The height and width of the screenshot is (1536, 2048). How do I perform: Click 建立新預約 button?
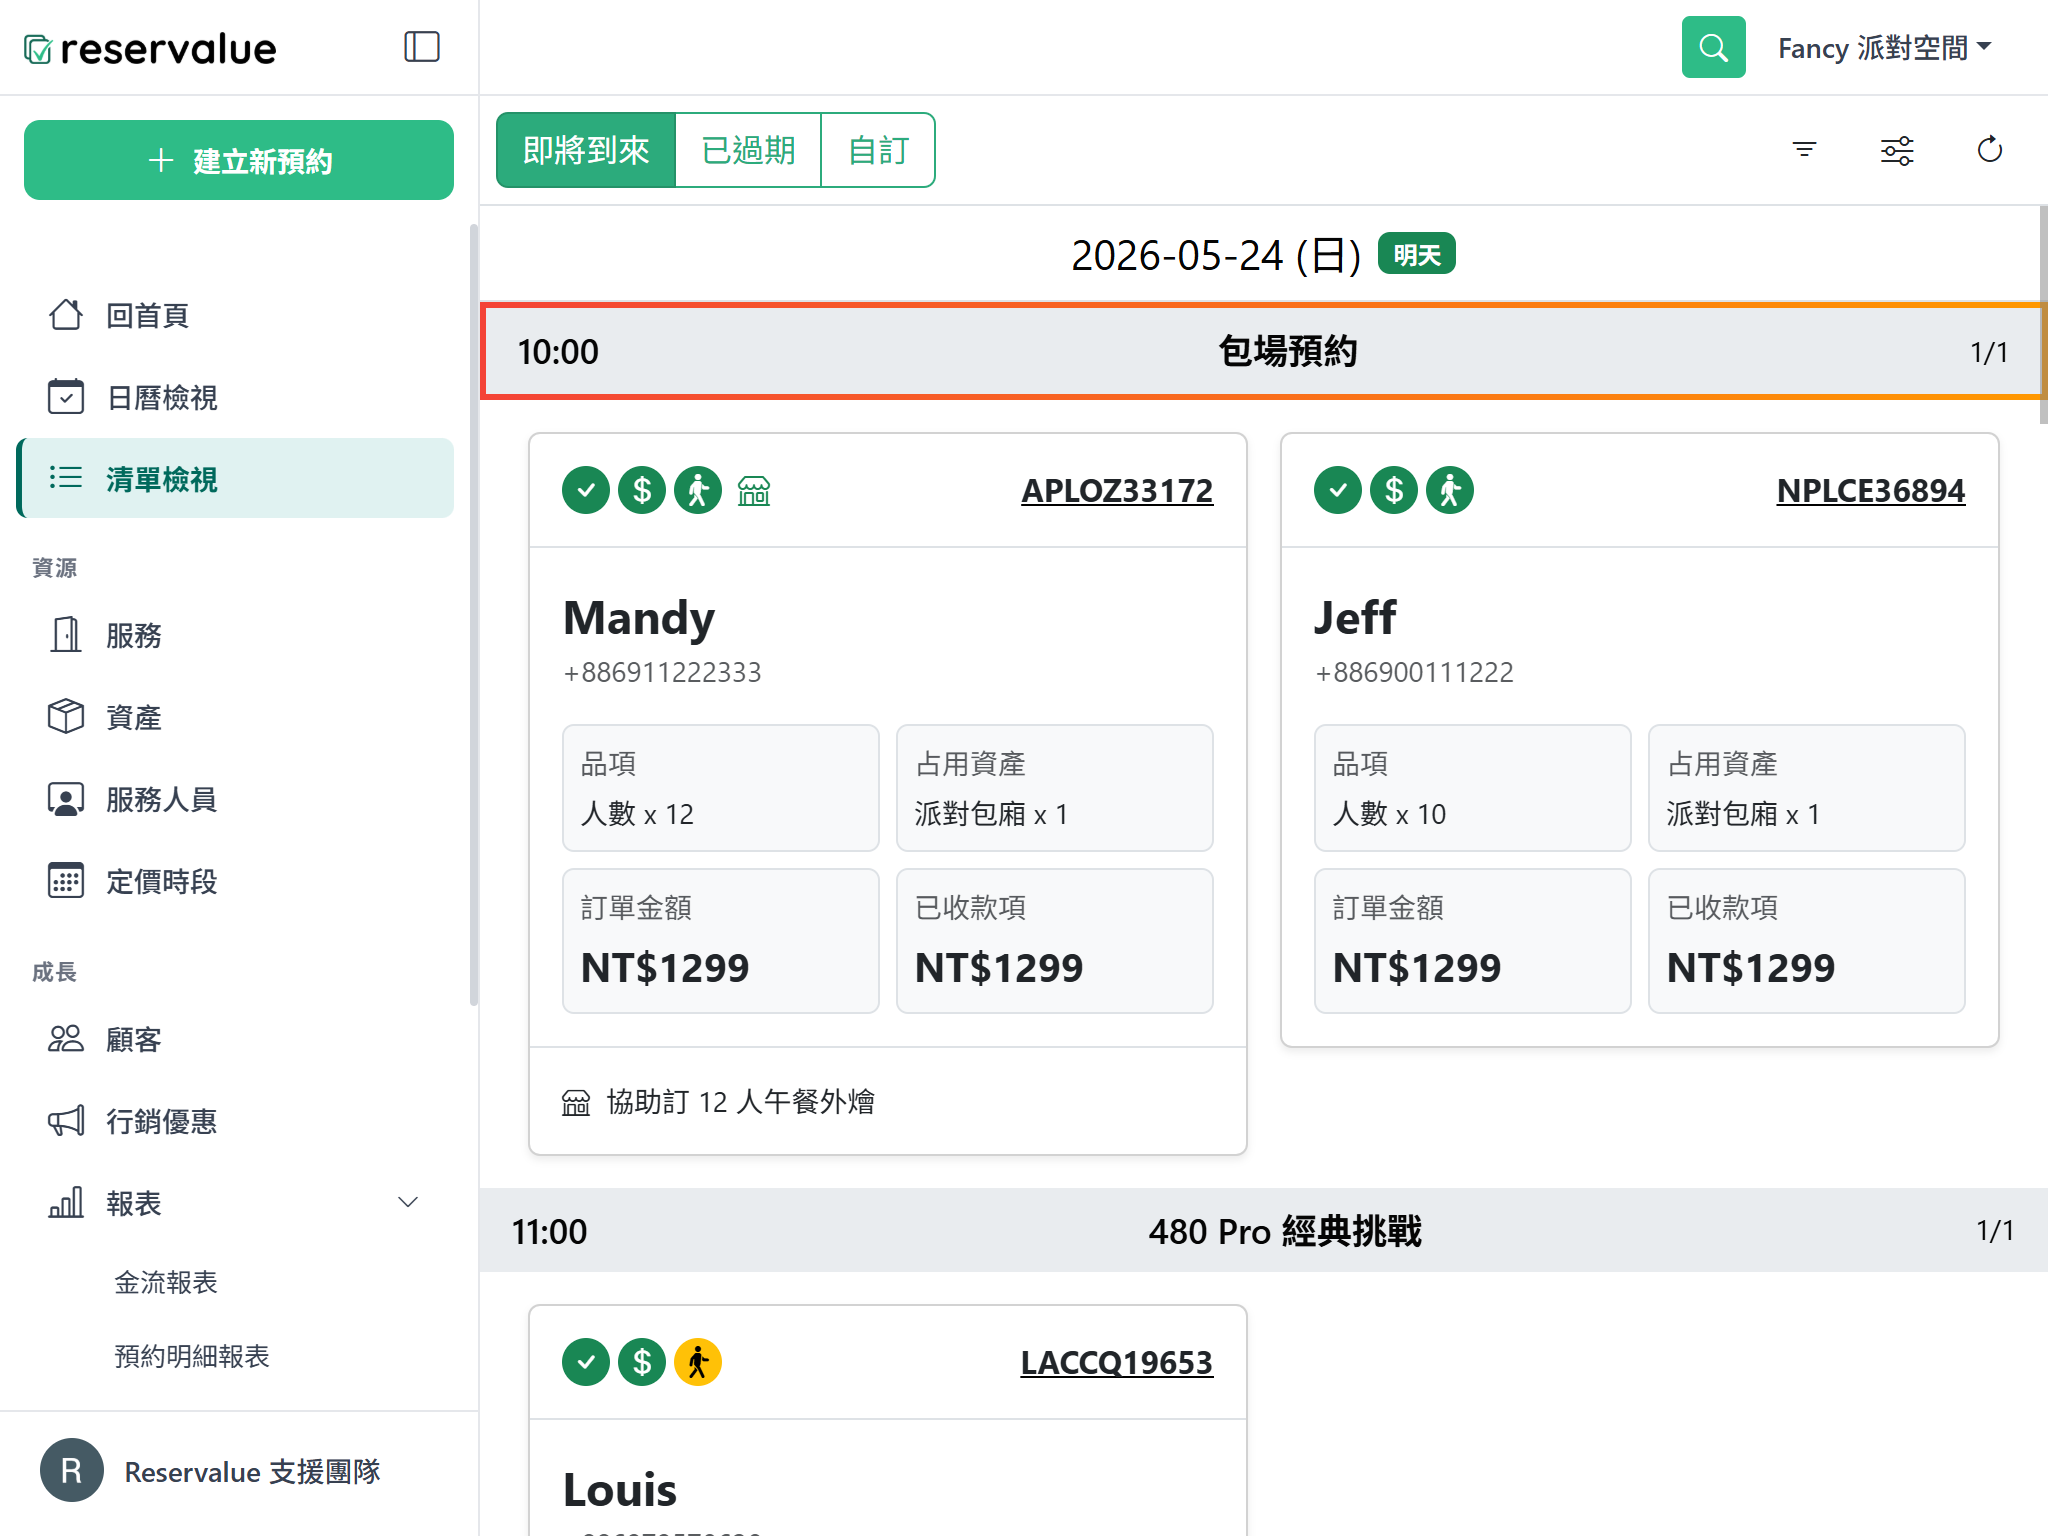coord(239,160)
